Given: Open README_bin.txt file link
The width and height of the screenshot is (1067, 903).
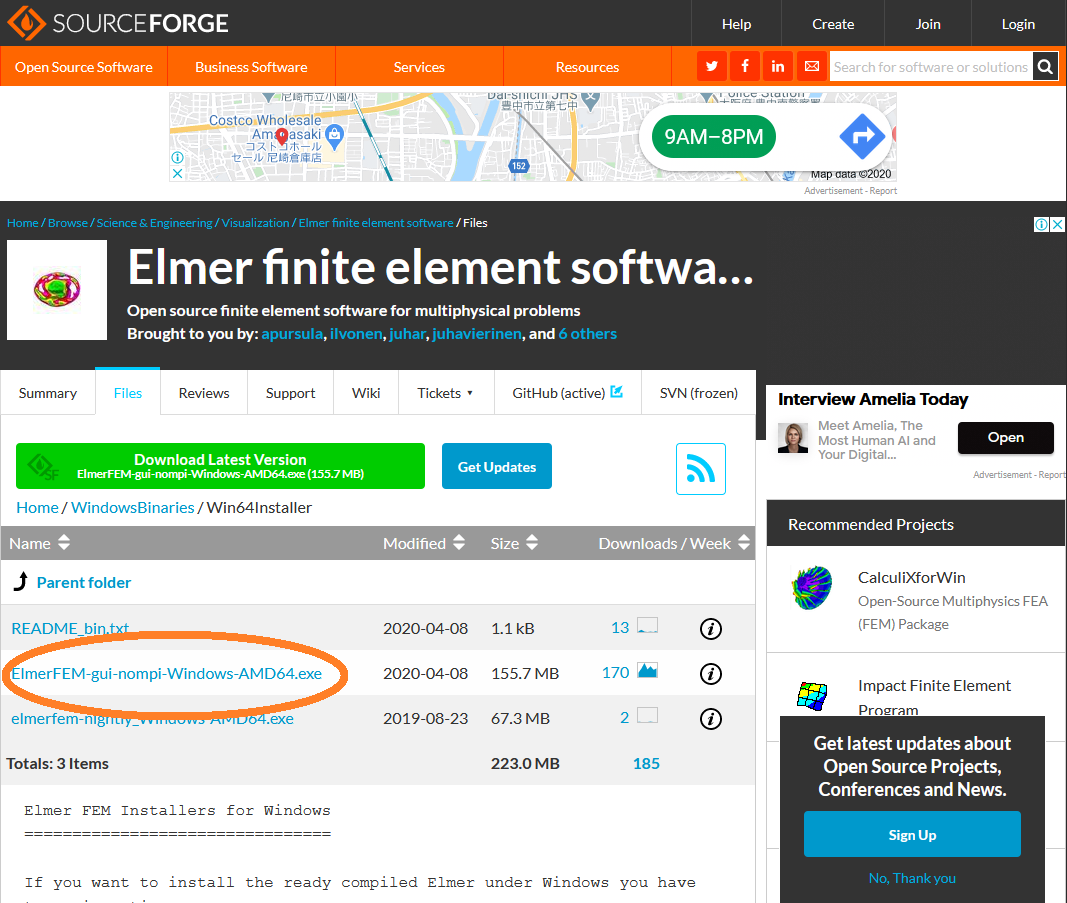Looking at the screenshot, I should point(70,628).
